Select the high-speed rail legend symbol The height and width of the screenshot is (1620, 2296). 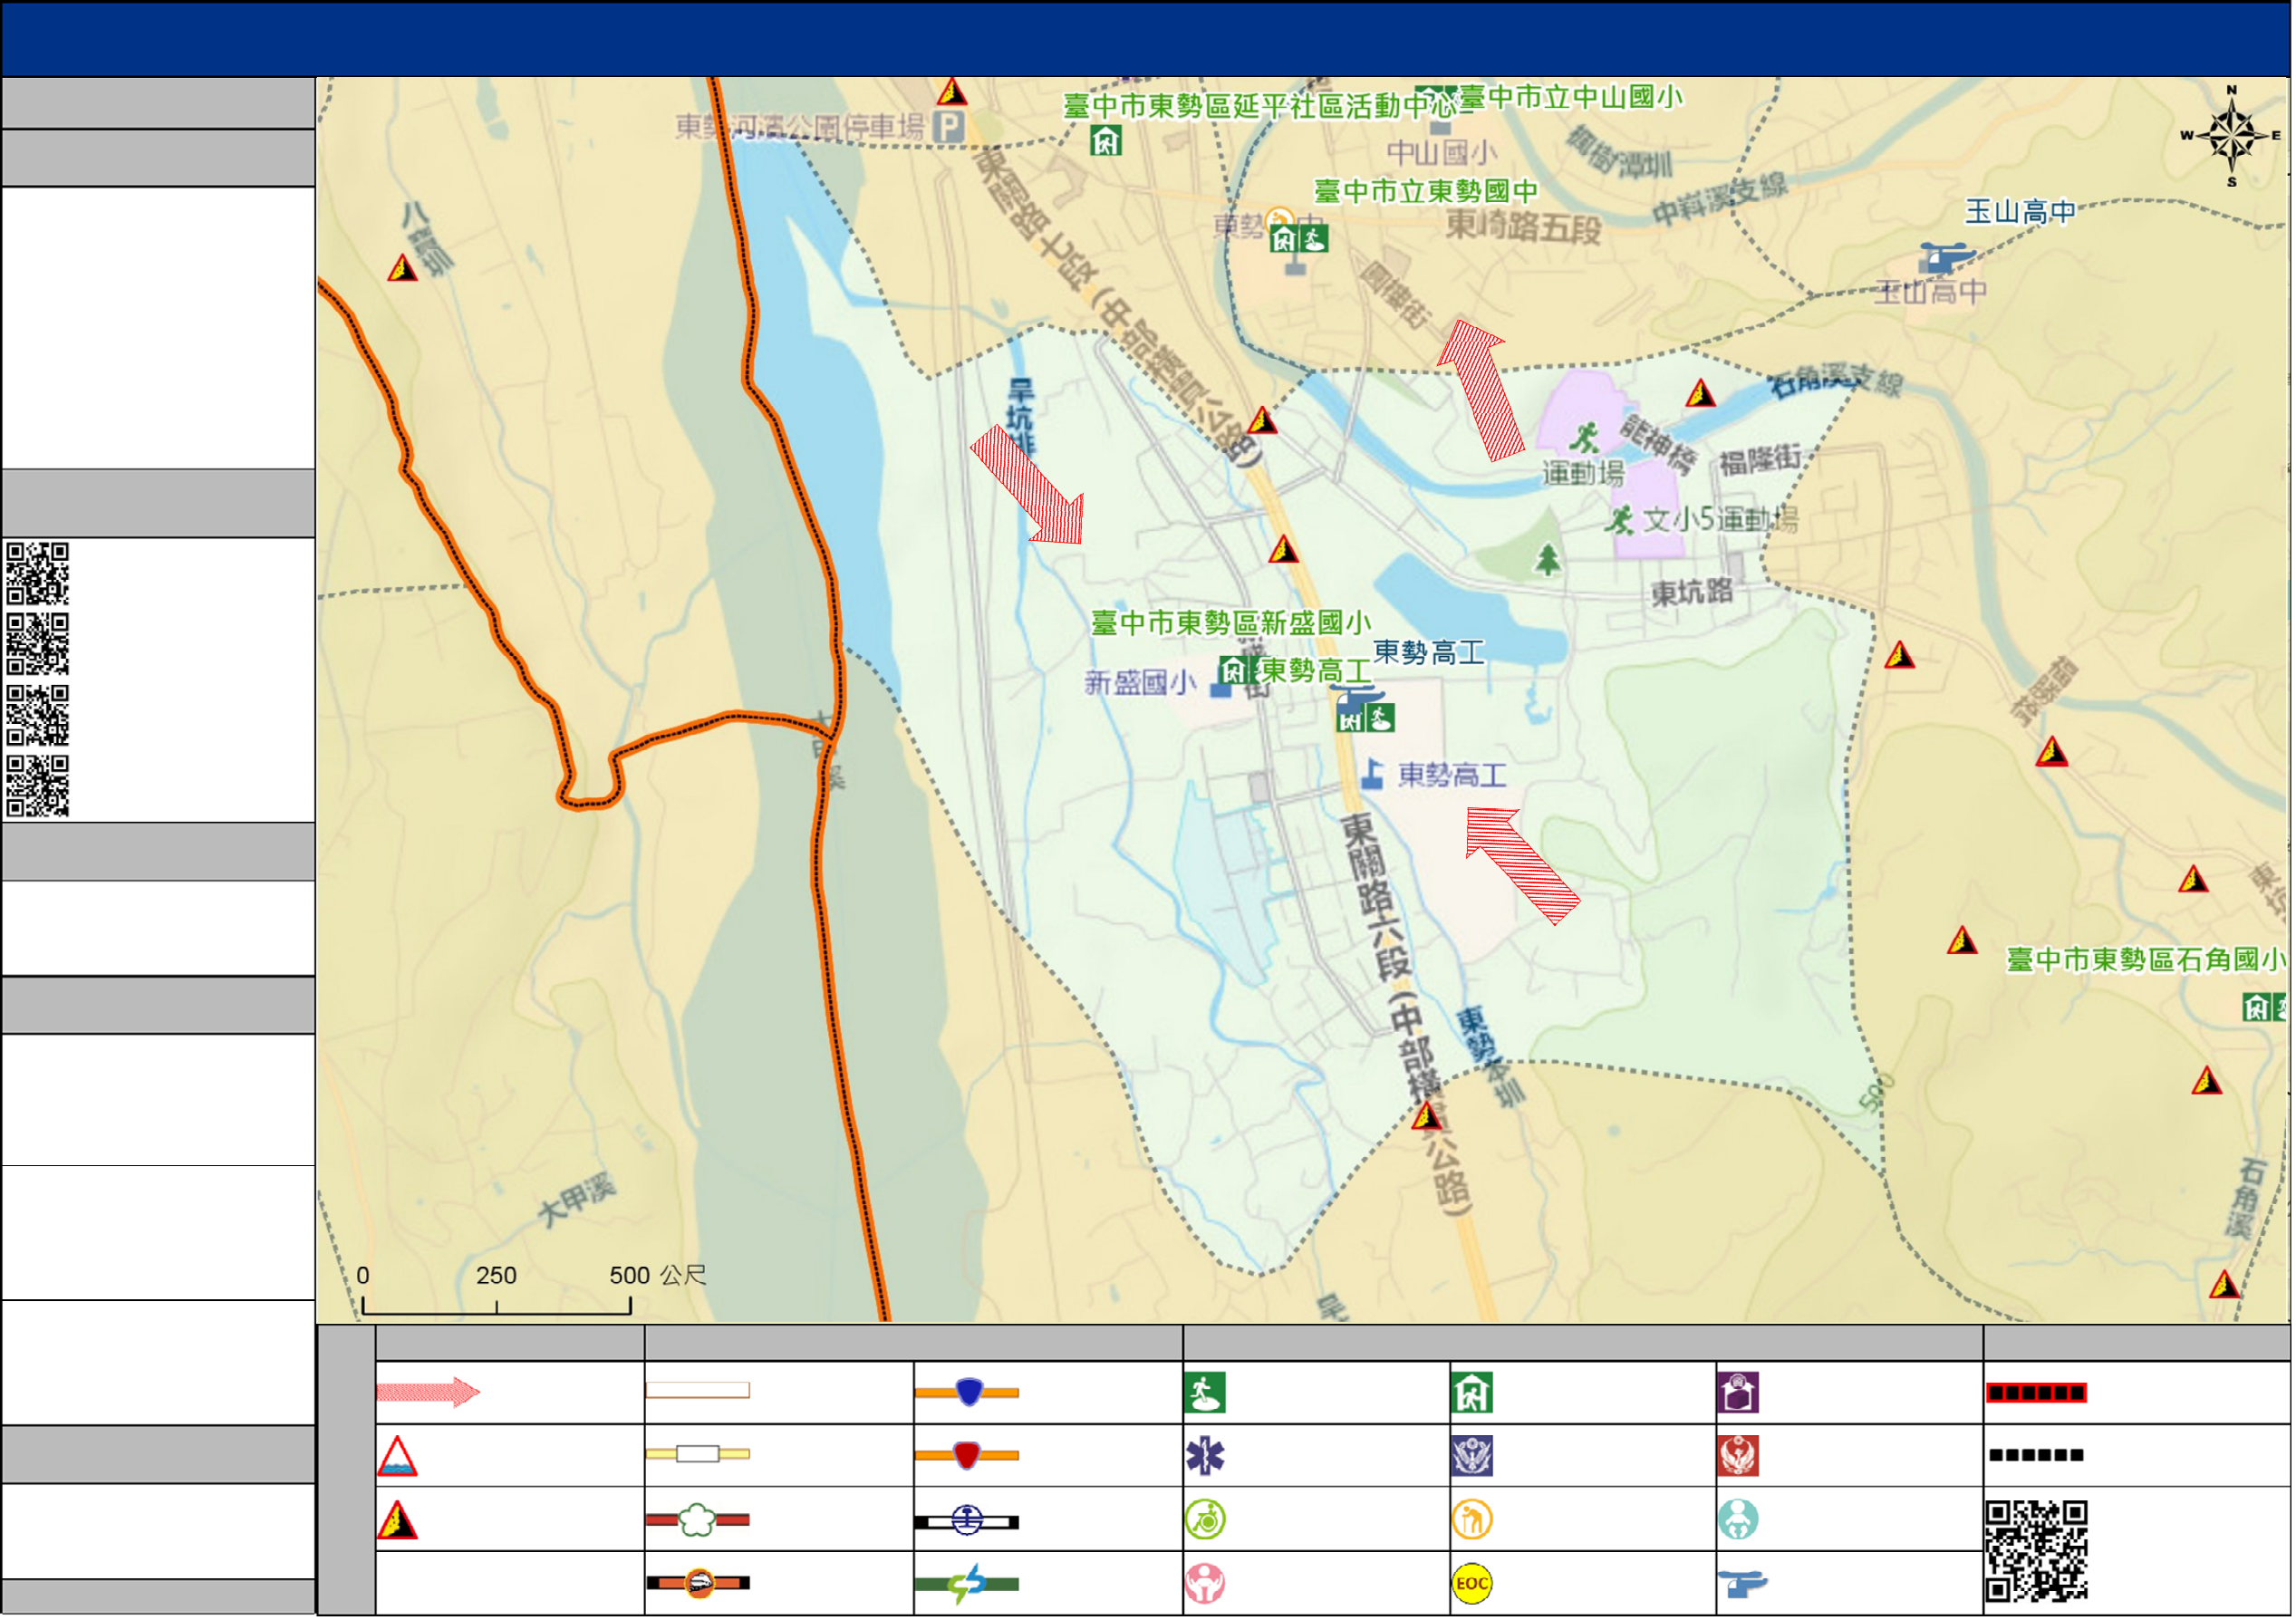tap(698, 1584)
